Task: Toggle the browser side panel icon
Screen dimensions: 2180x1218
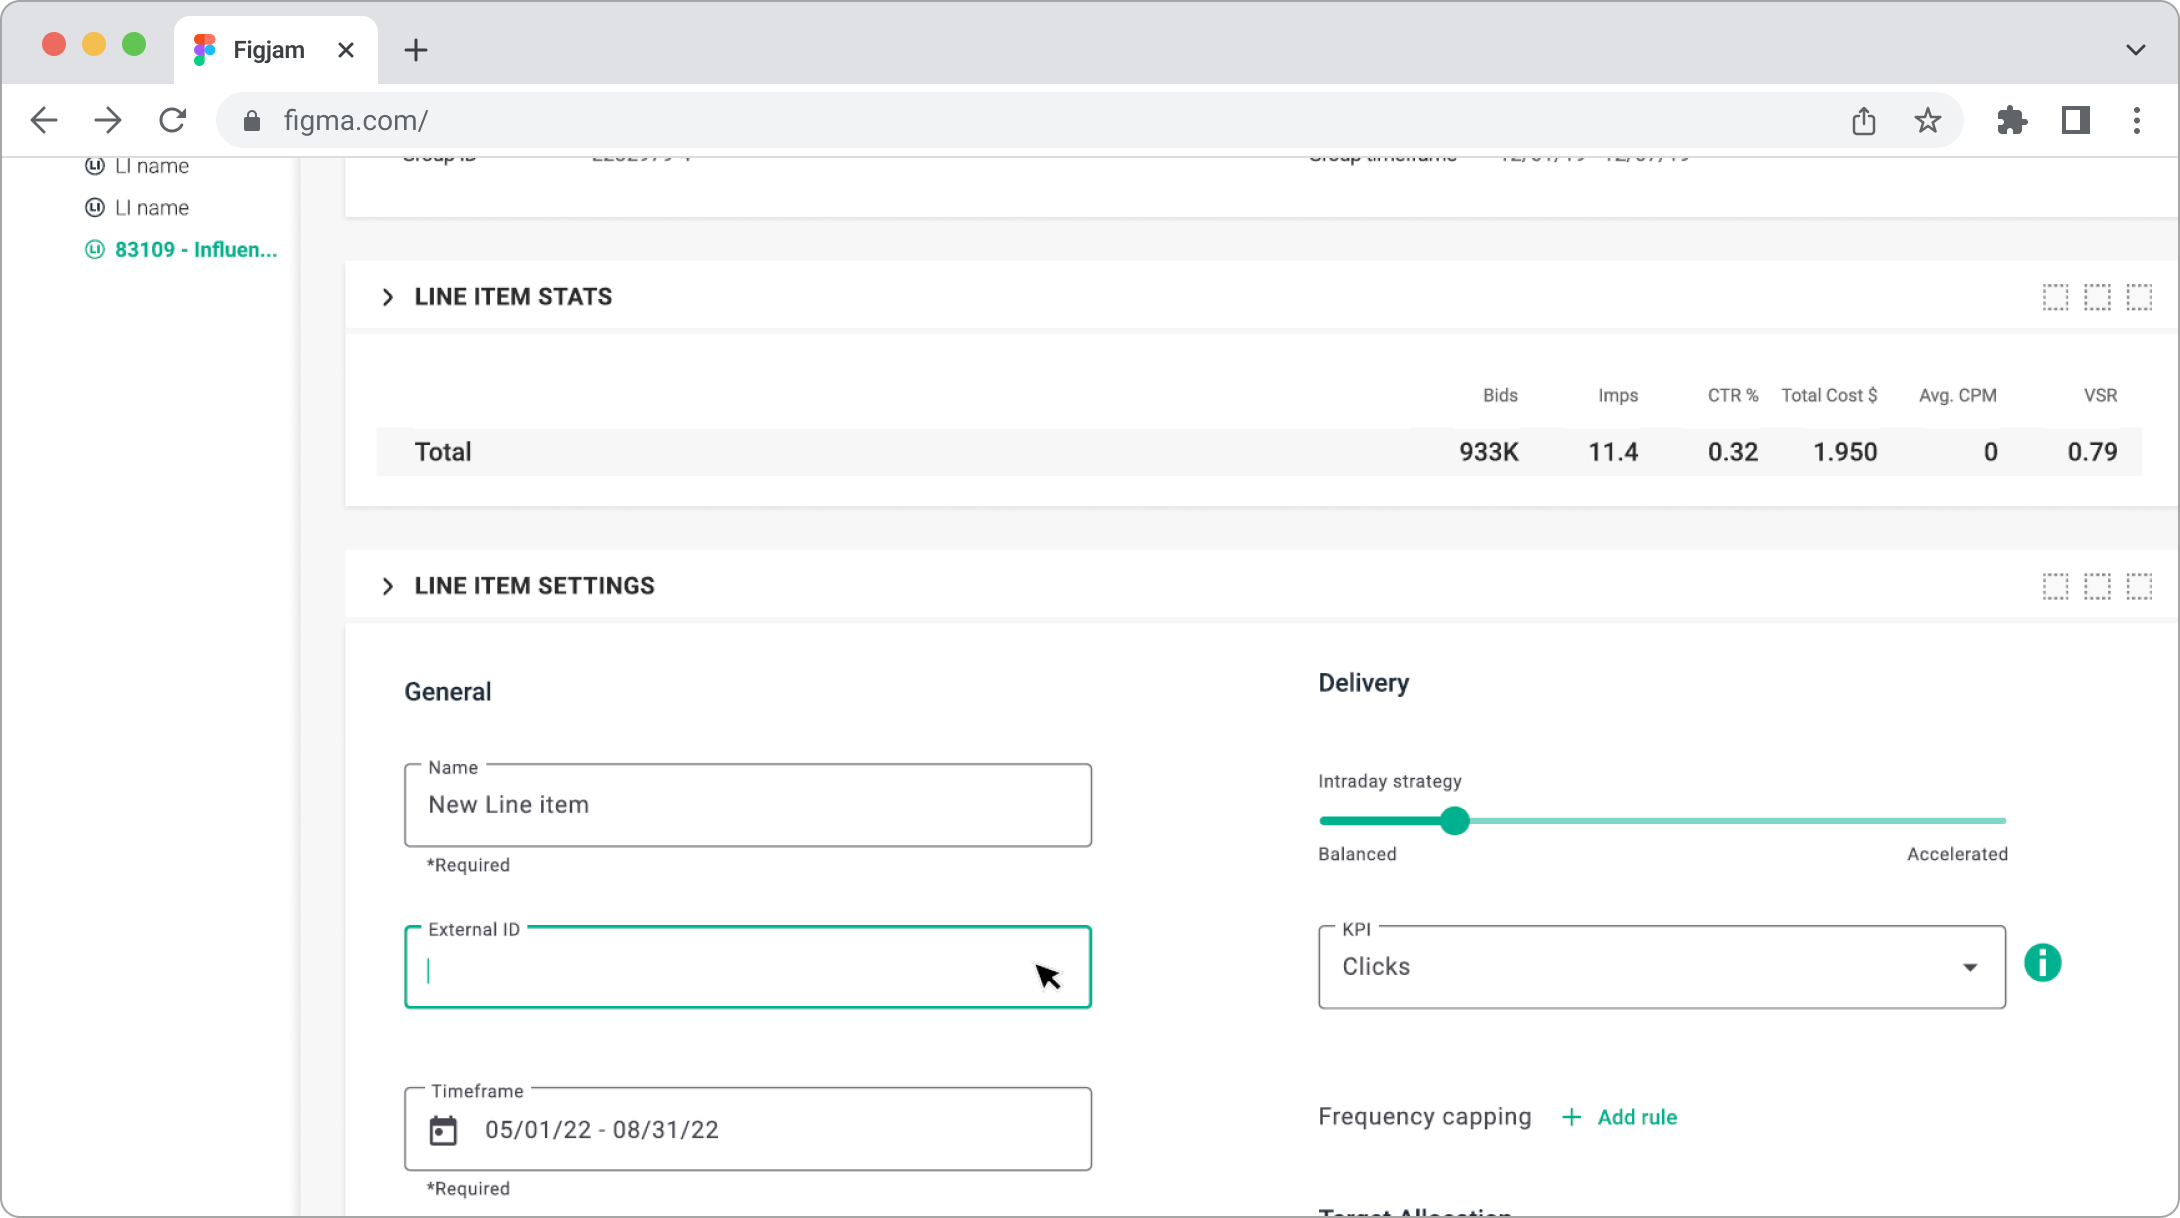Action: coord(2076,121)
